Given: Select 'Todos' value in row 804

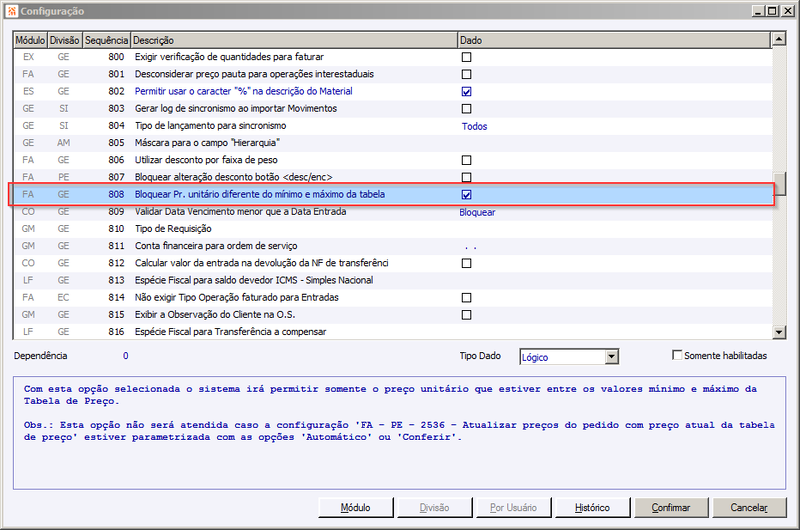Looking at the screenshot, I should point(474,127).
